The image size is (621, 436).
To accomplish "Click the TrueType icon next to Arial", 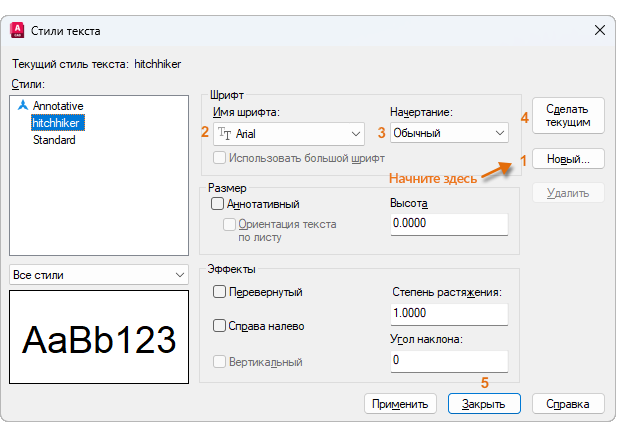I will pyautogui.click(x=225, y=132).
